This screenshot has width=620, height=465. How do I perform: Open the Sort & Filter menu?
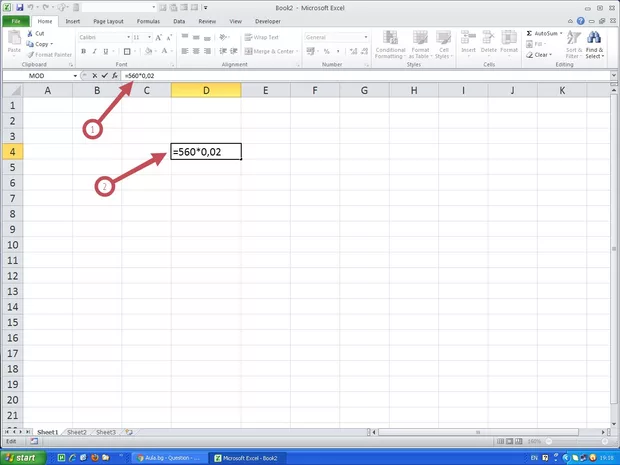(574, 45)
